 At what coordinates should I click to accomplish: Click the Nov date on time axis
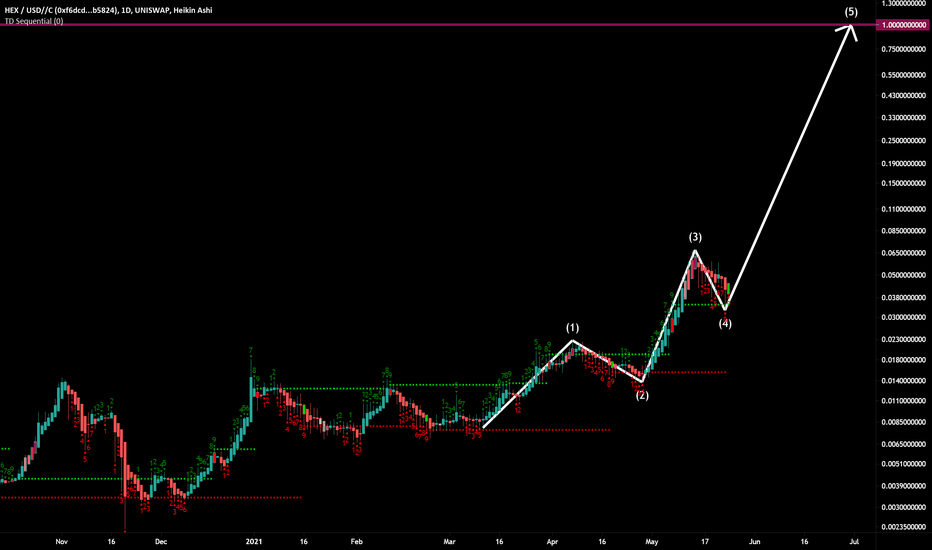(x=61, y=542)
